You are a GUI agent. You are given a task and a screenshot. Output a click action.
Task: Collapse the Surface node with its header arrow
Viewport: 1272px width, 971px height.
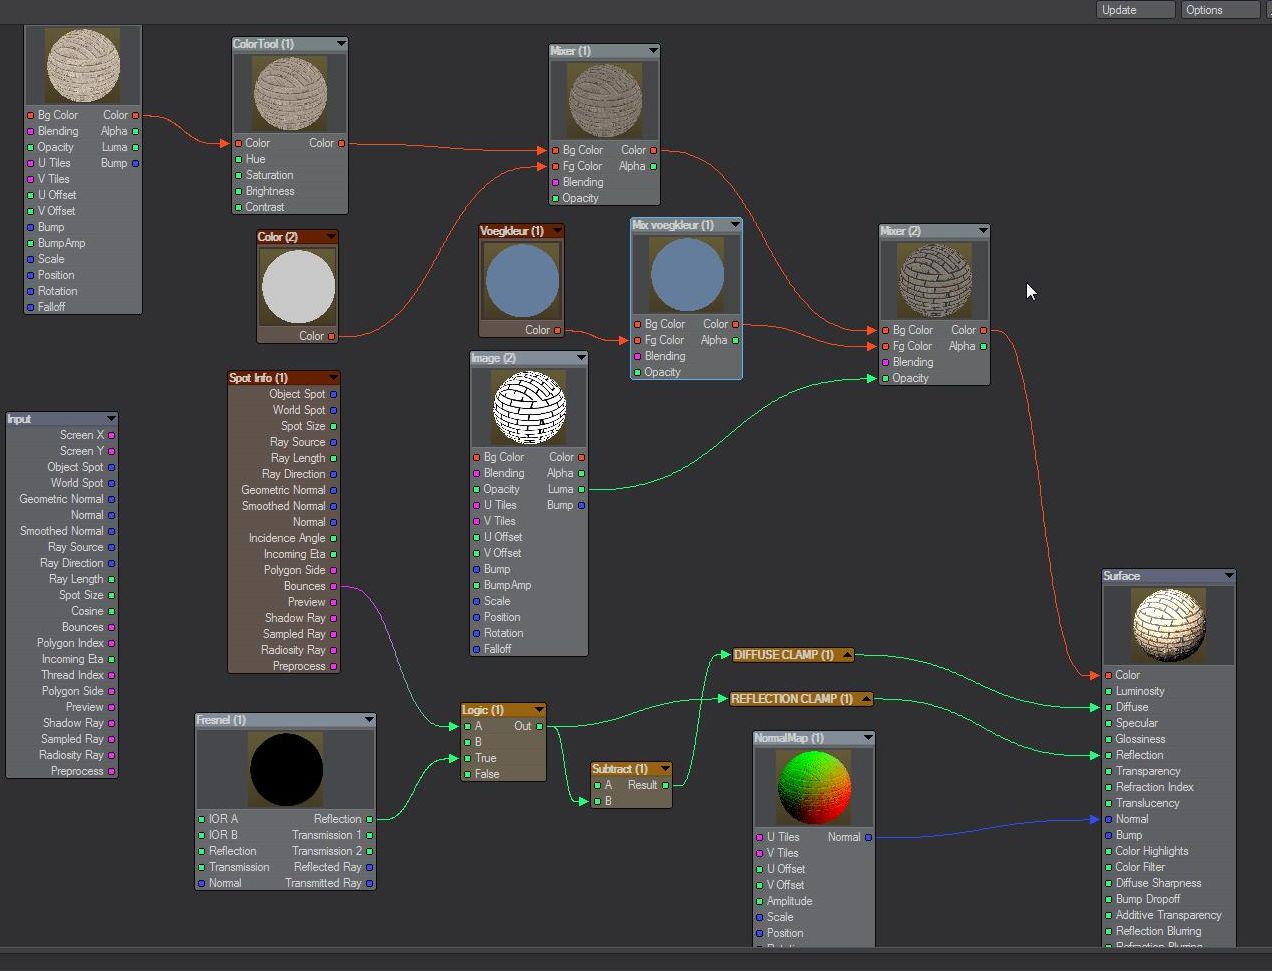pos(1229,576)
